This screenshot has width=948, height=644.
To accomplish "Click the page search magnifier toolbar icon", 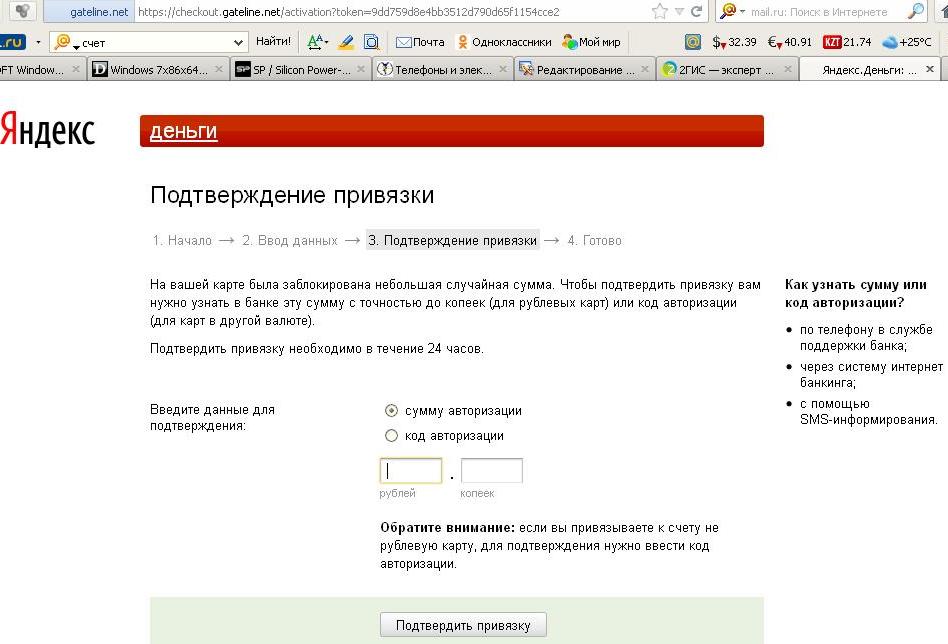I will click(x=371, y=42).
